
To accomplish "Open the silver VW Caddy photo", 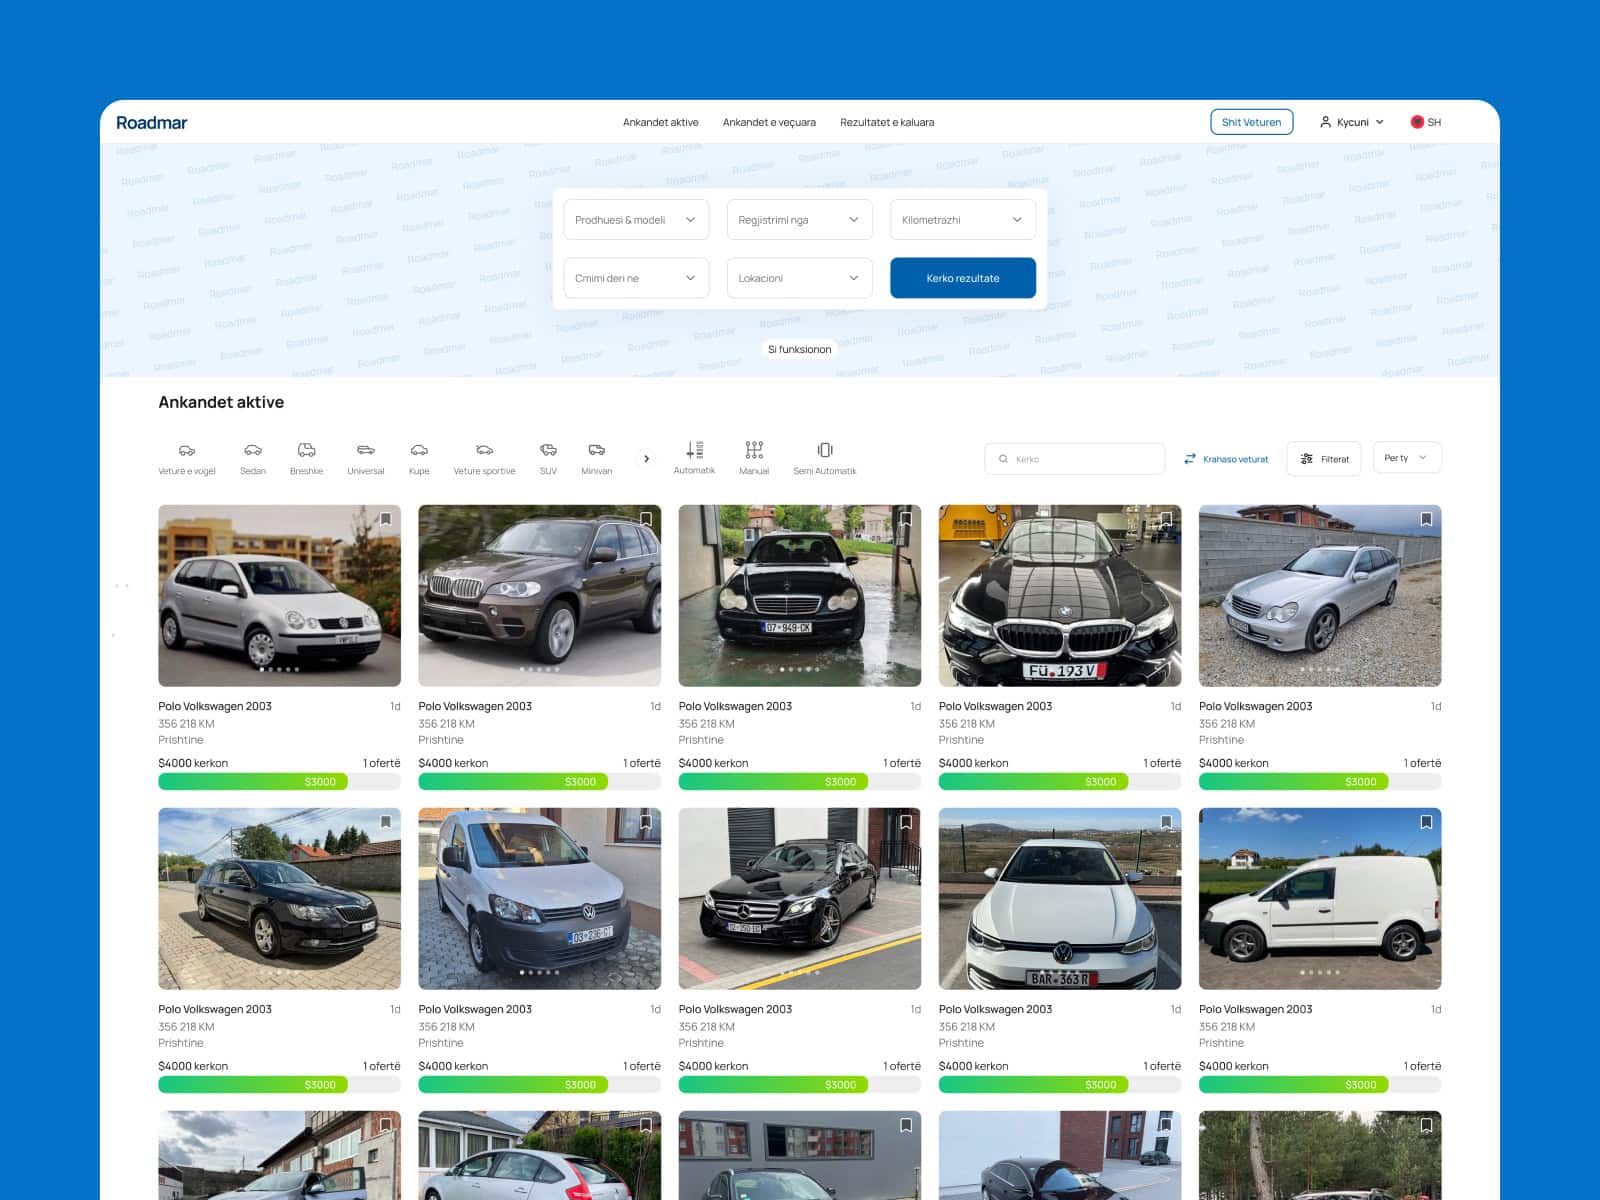I will coord(539,899).
